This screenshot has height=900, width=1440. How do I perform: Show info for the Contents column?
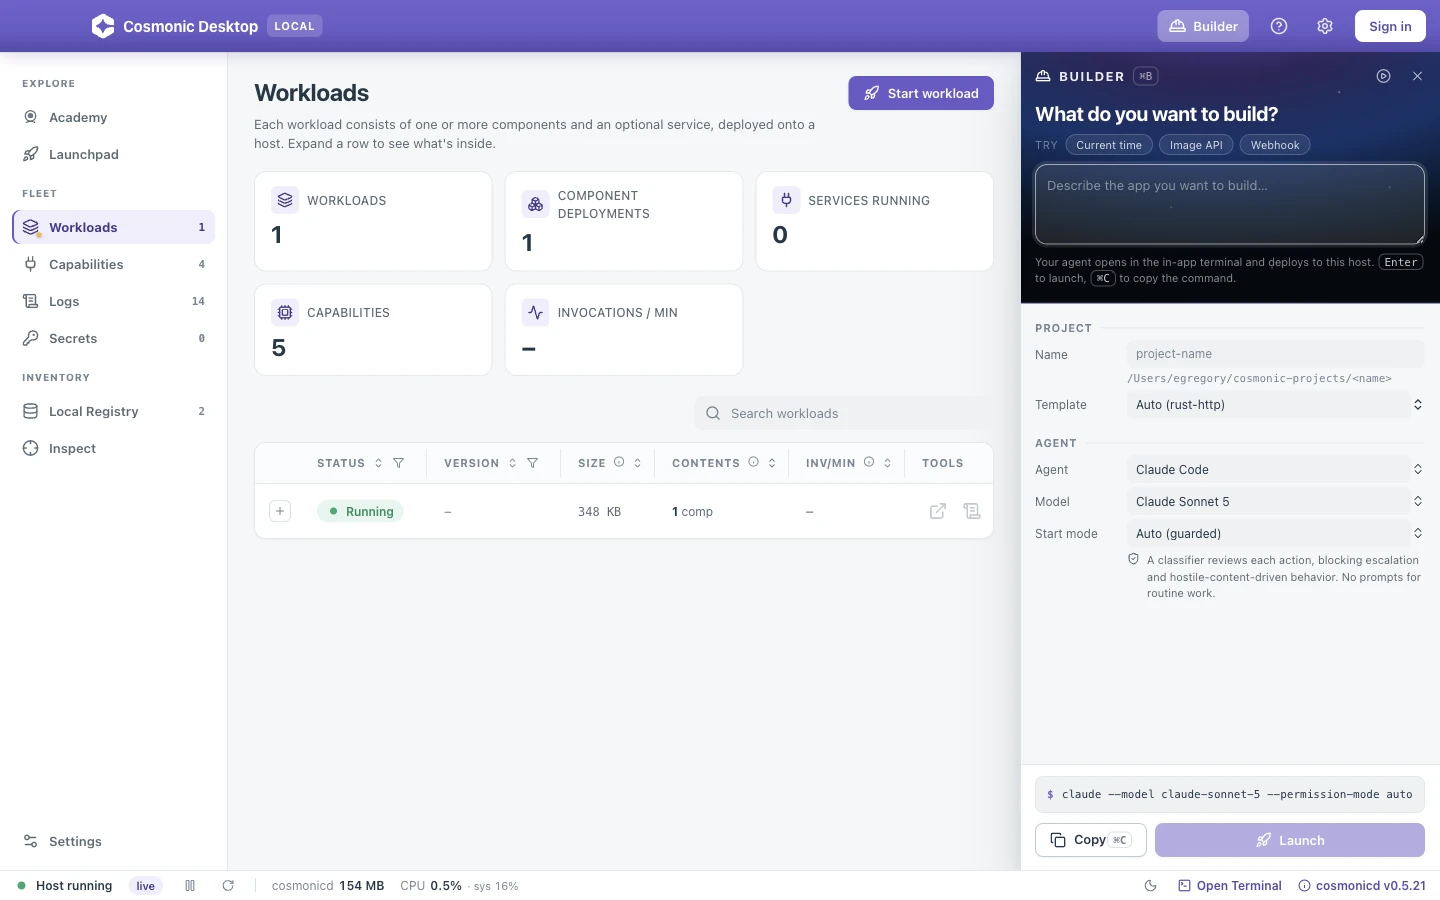click(753, 462)
